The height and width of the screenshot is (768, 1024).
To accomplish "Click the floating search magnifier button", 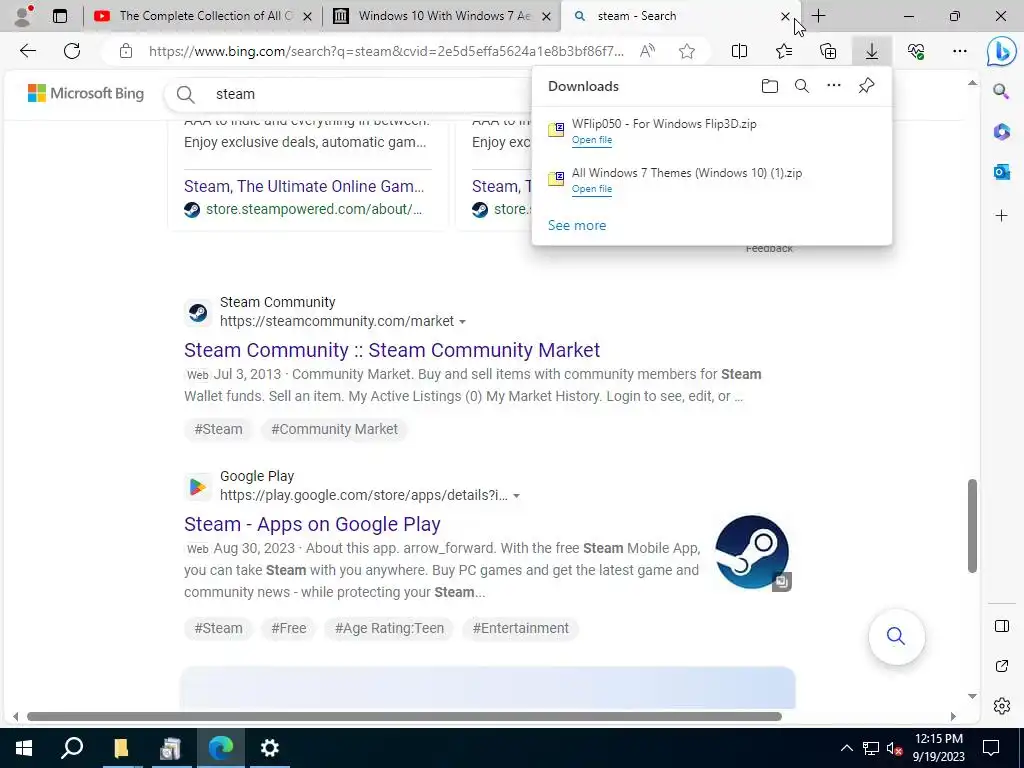I will [x=896, y=636].
